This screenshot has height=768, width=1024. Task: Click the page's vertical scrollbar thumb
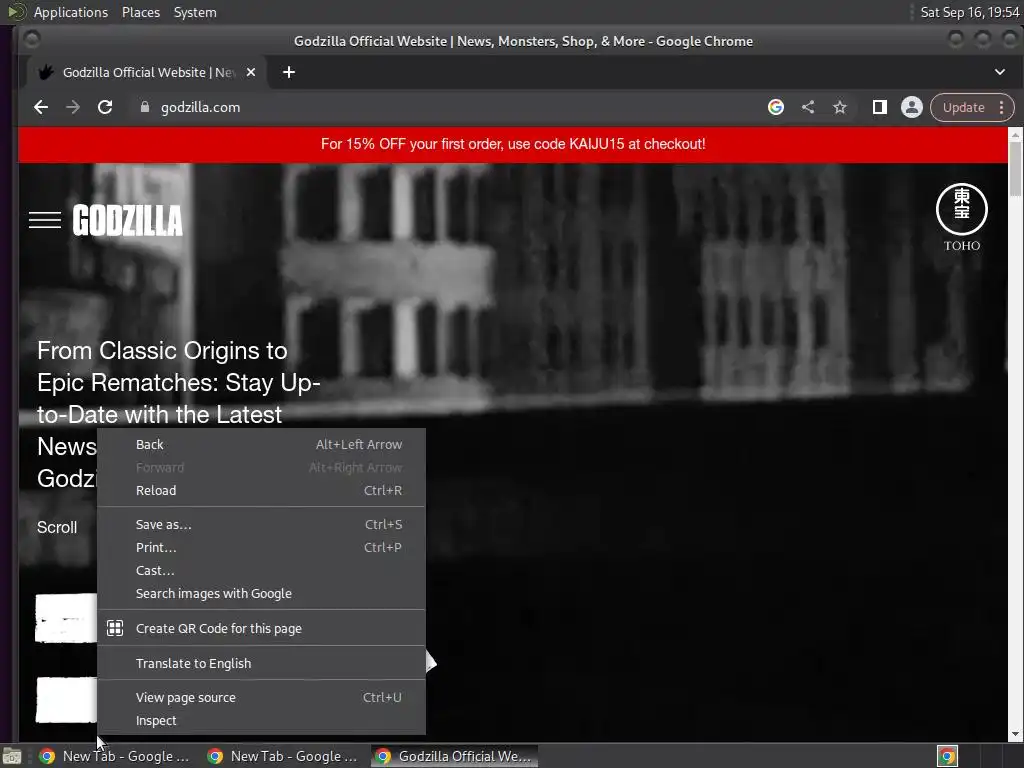(1015, 168)
